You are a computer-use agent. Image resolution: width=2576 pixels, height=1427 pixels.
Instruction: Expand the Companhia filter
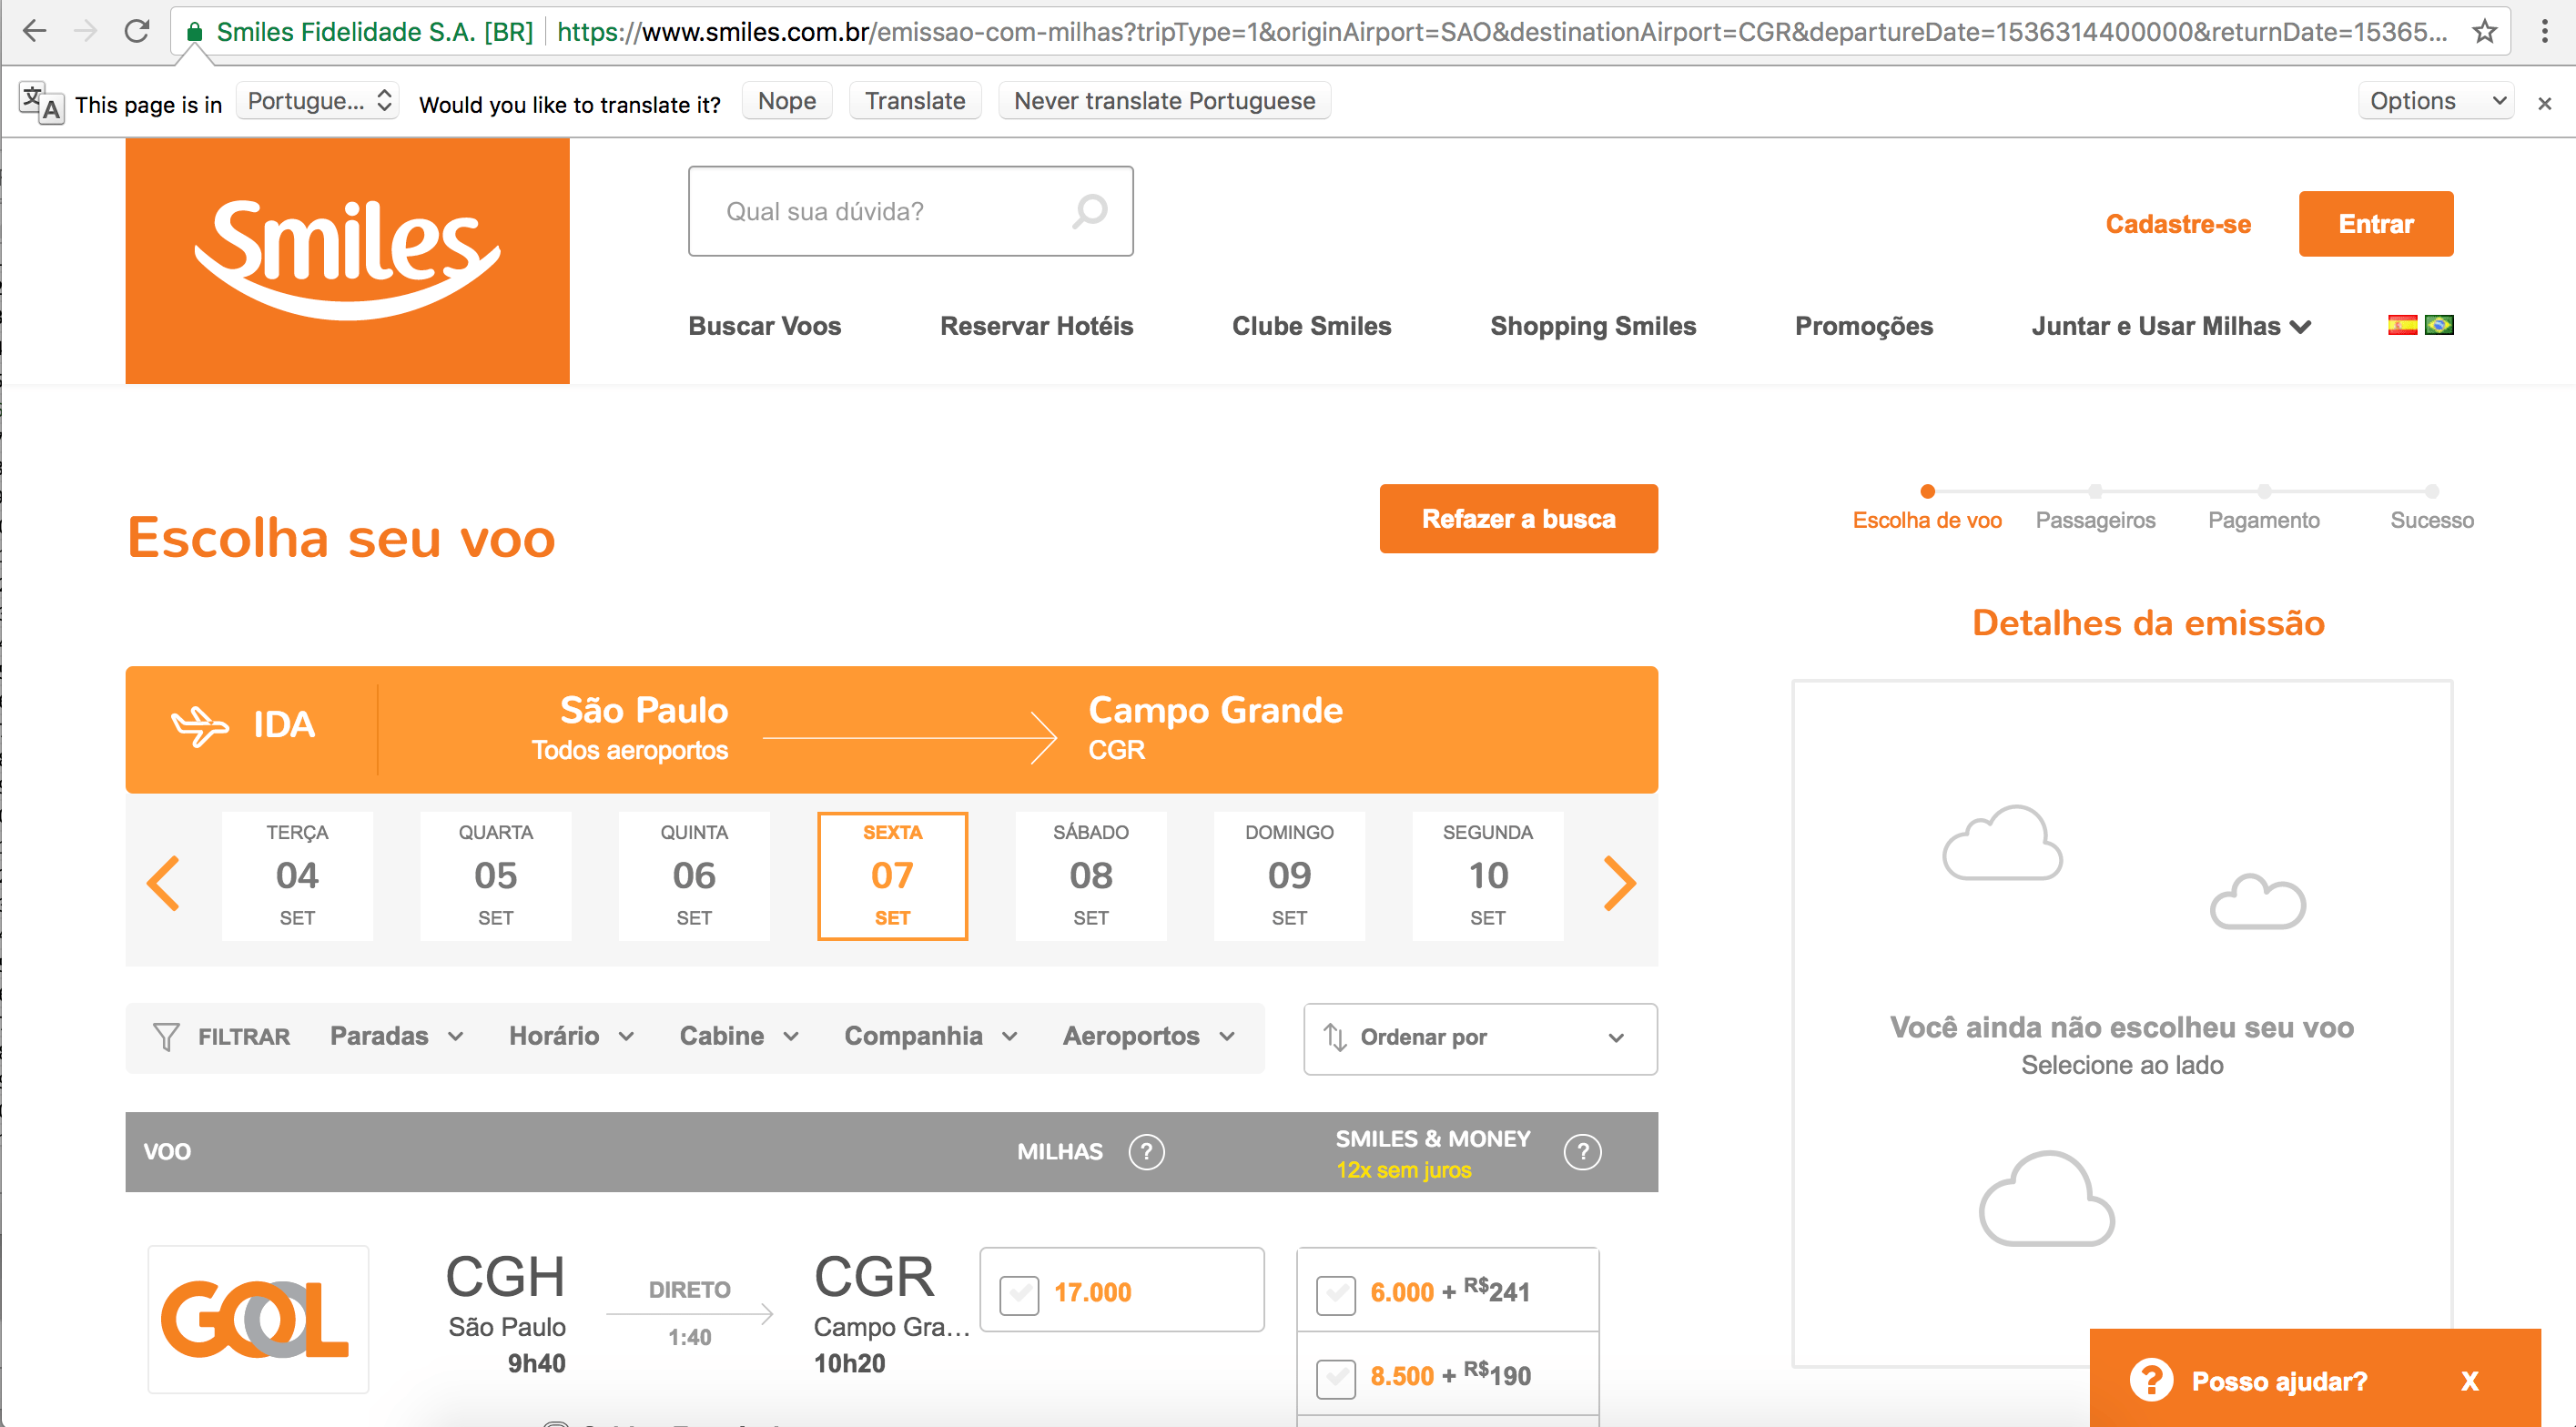click(931, 1036)
